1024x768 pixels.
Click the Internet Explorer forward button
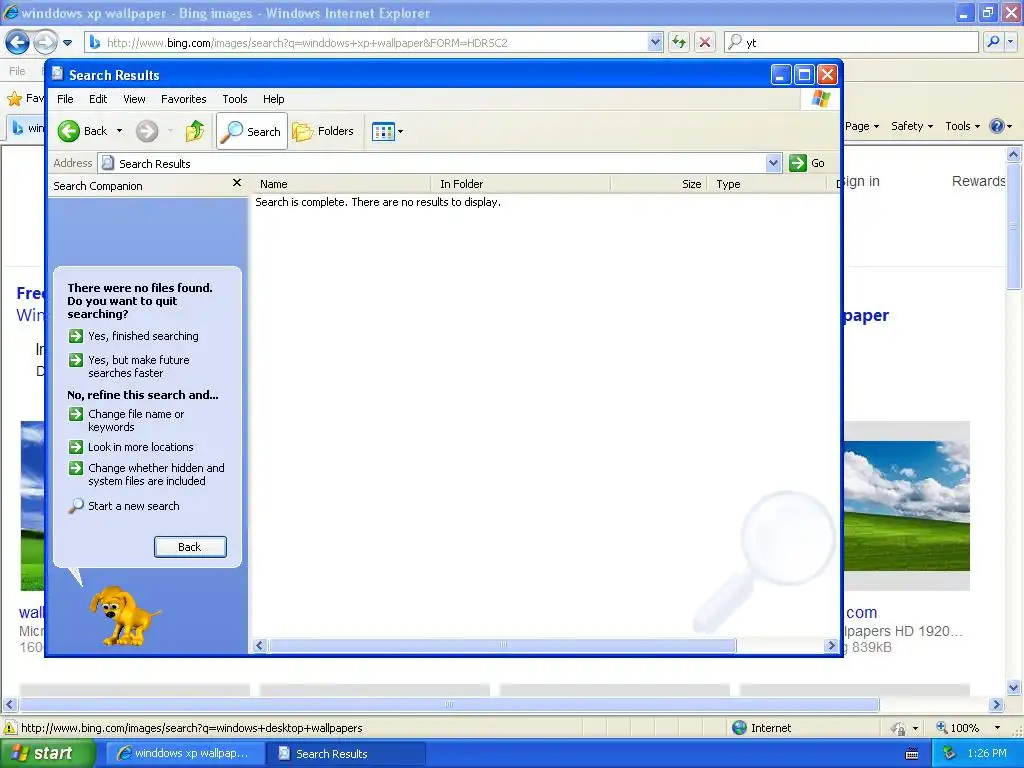(45, 43)
